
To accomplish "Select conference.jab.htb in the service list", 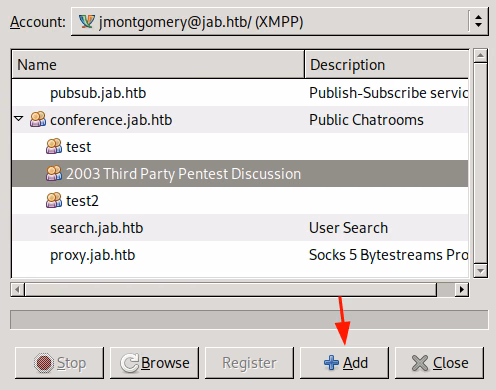I will [240, 120].
